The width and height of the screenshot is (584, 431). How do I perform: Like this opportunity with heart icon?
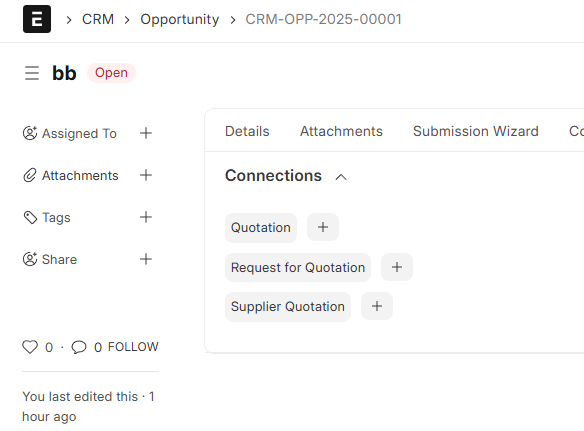[30, 347]
